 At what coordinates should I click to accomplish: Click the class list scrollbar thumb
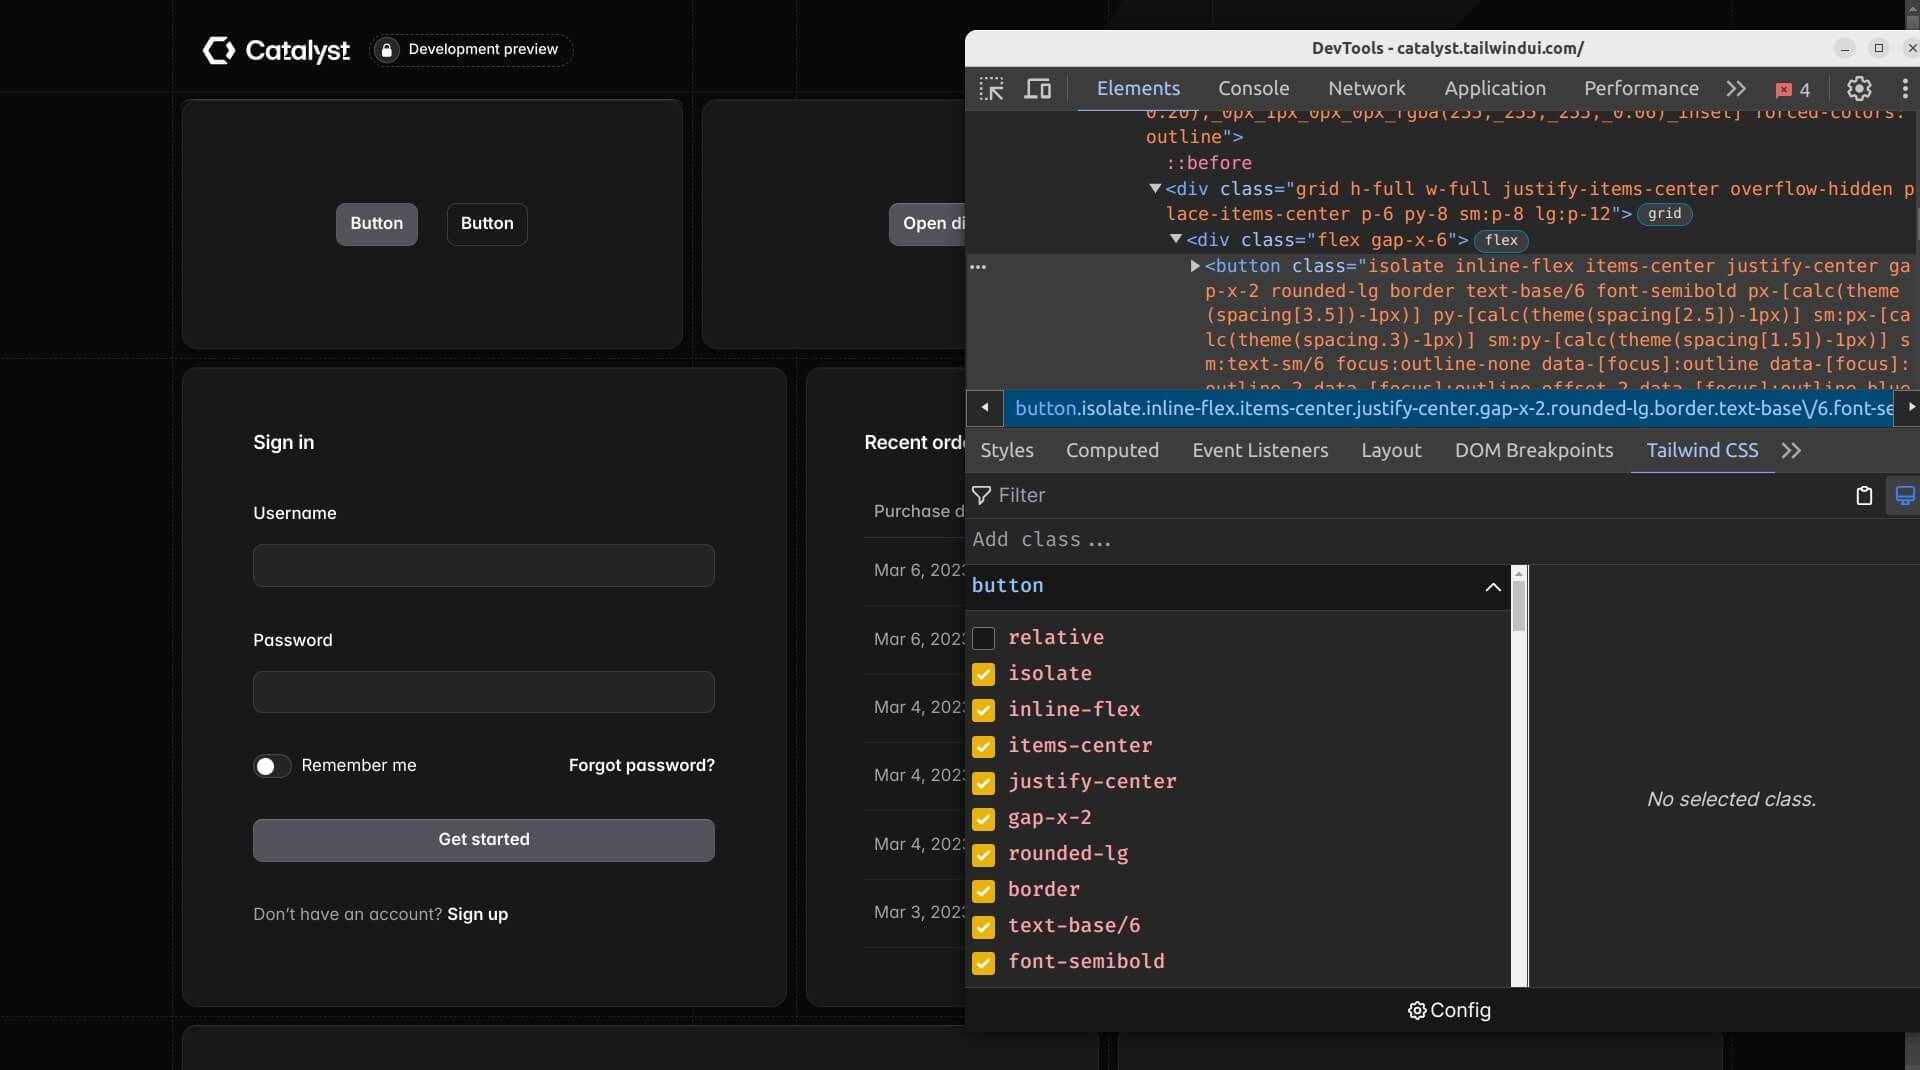[1519, 606]
